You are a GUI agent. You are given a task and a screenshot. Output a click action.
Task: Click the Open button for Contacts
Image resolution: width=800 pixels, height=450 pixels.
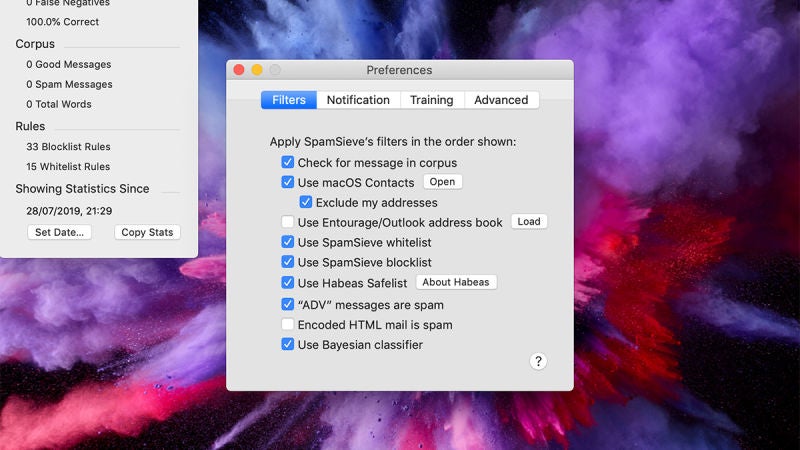pos(442,182)
